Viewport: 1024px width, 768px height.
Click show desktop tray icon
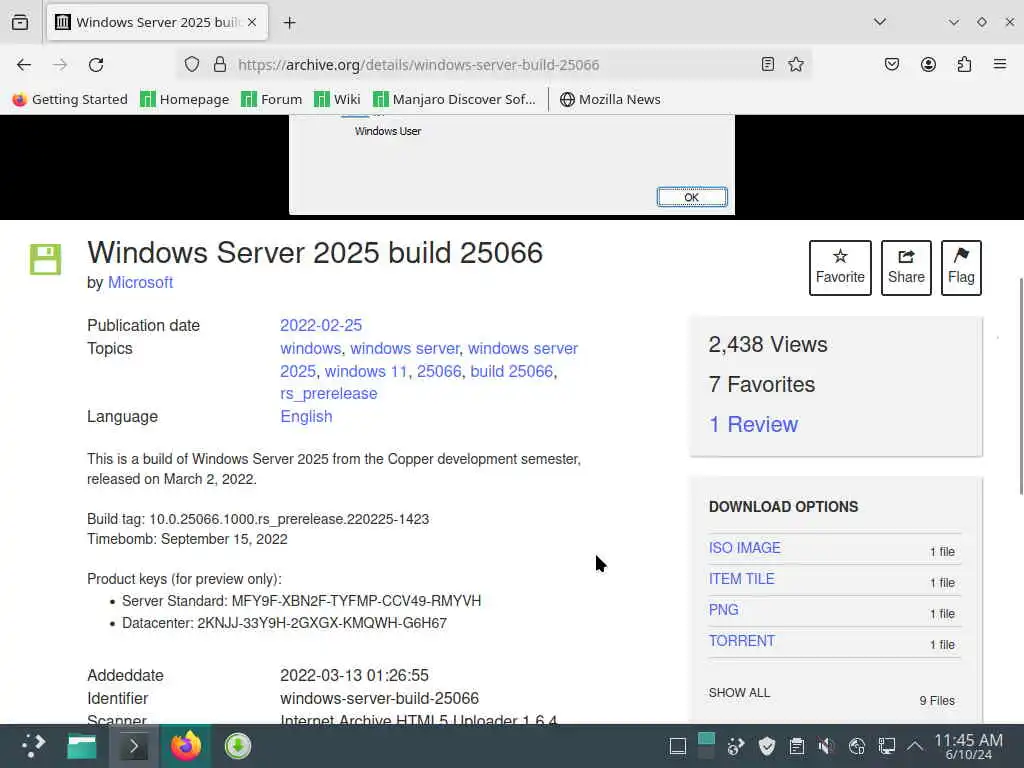click(677, 746)
